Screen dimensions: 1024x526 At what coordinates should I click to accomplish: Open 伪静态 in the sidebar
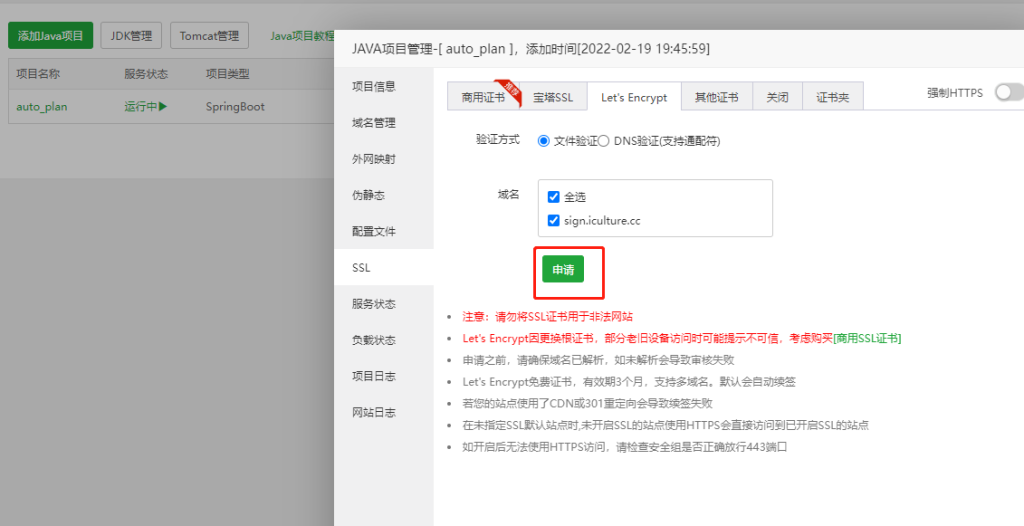point(384,195)
